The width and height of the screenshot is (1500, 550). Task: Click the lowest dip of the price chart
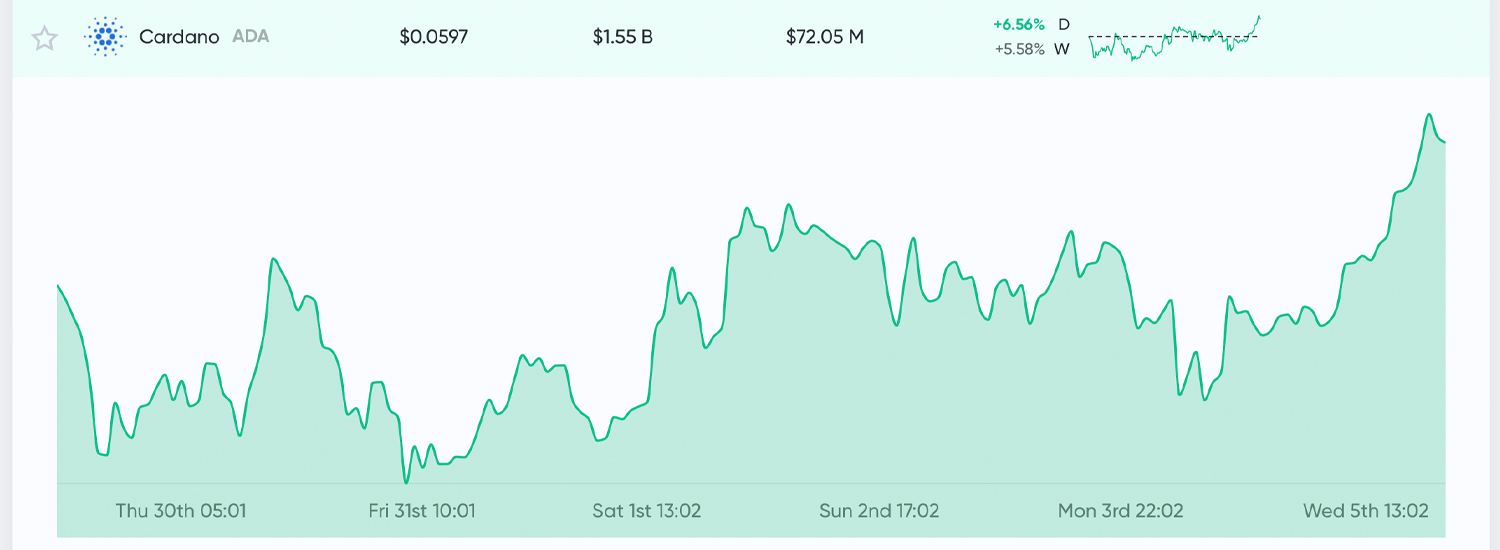(x=405, y=482)
